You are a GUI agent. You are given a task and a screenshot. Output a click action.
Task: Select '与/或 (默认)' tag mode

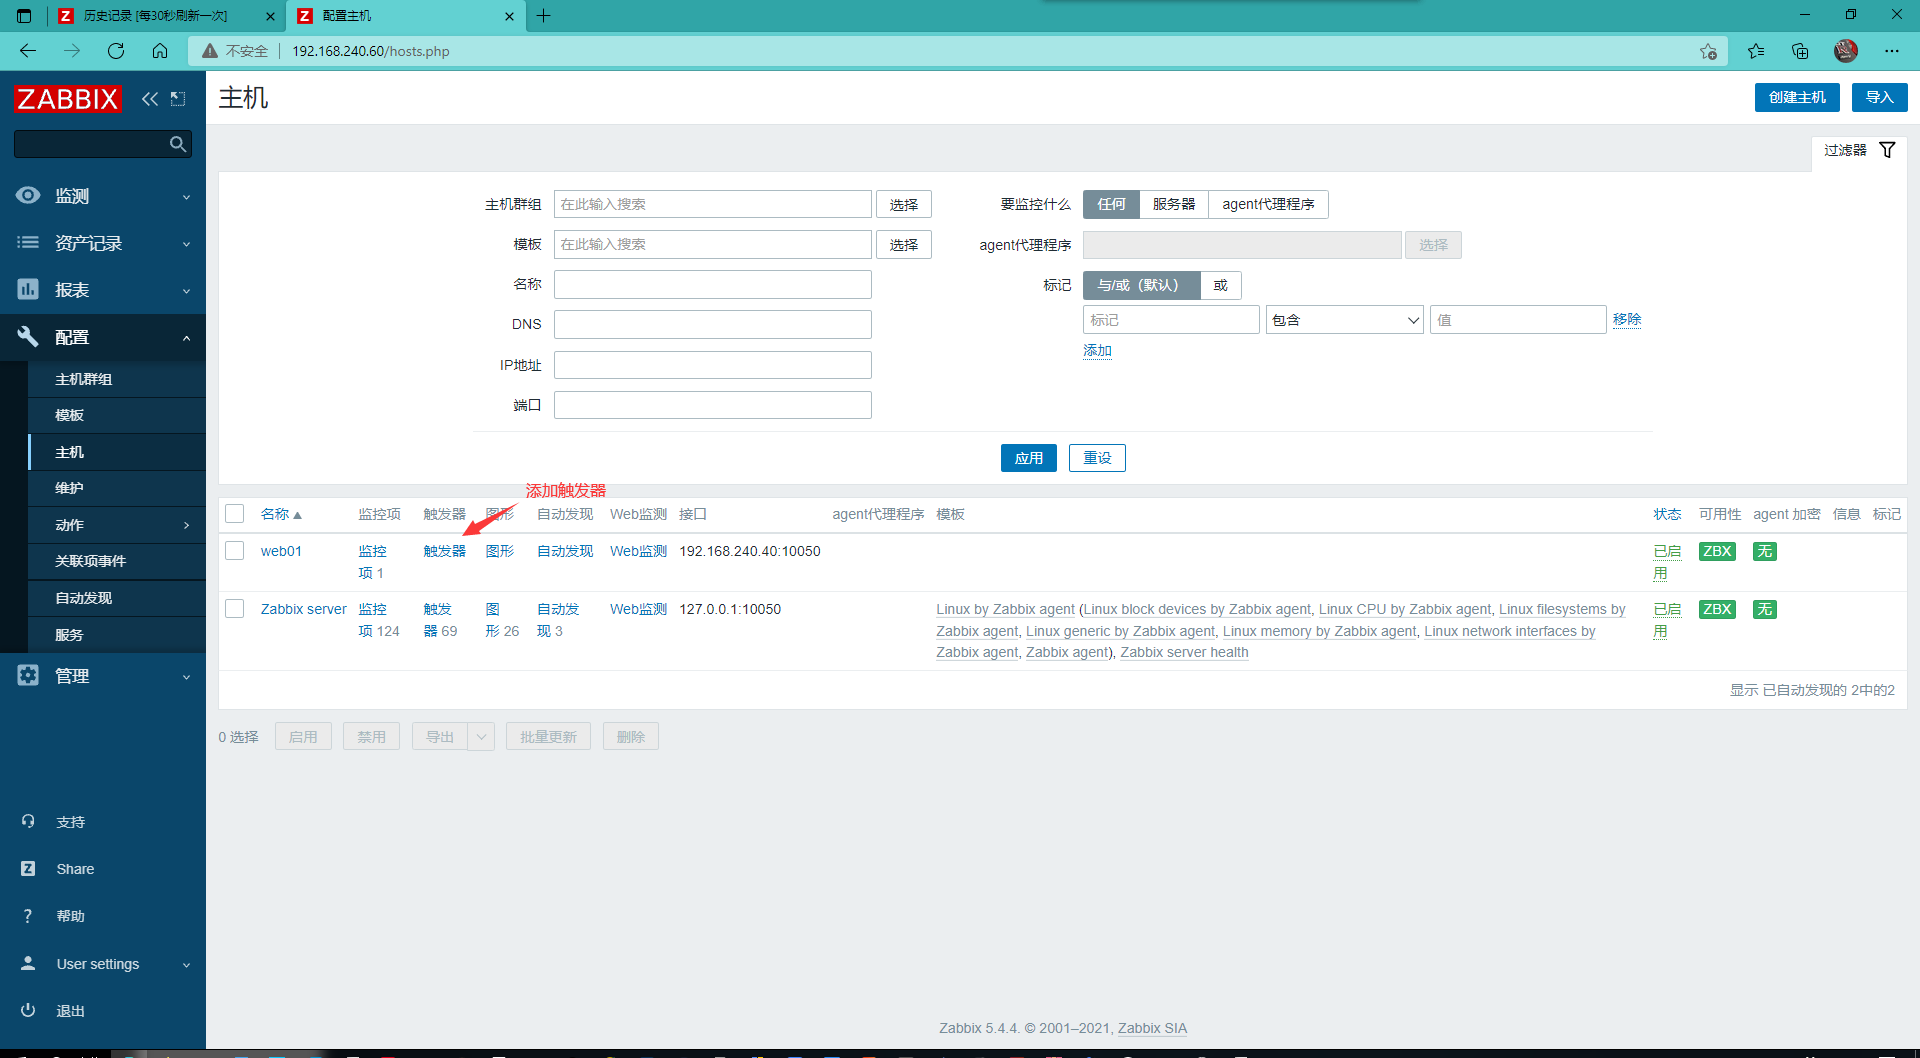[x=1141, y=285]
